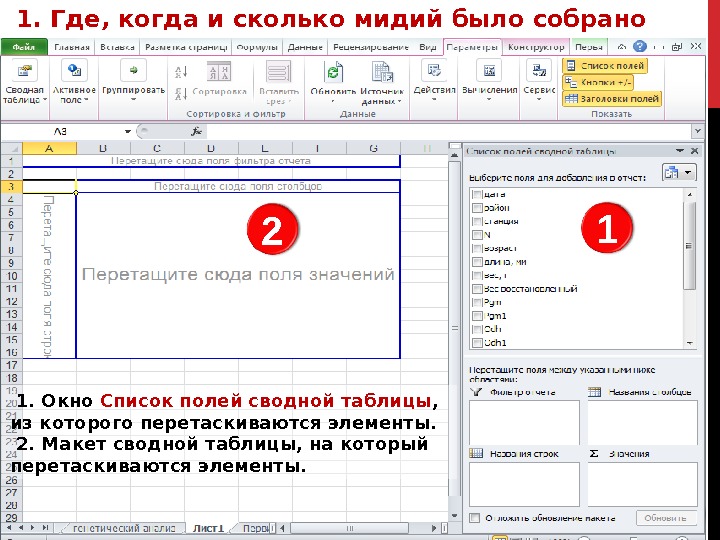
Task: Open the Активное поле dropdown arrow
Action: point(86,100)
